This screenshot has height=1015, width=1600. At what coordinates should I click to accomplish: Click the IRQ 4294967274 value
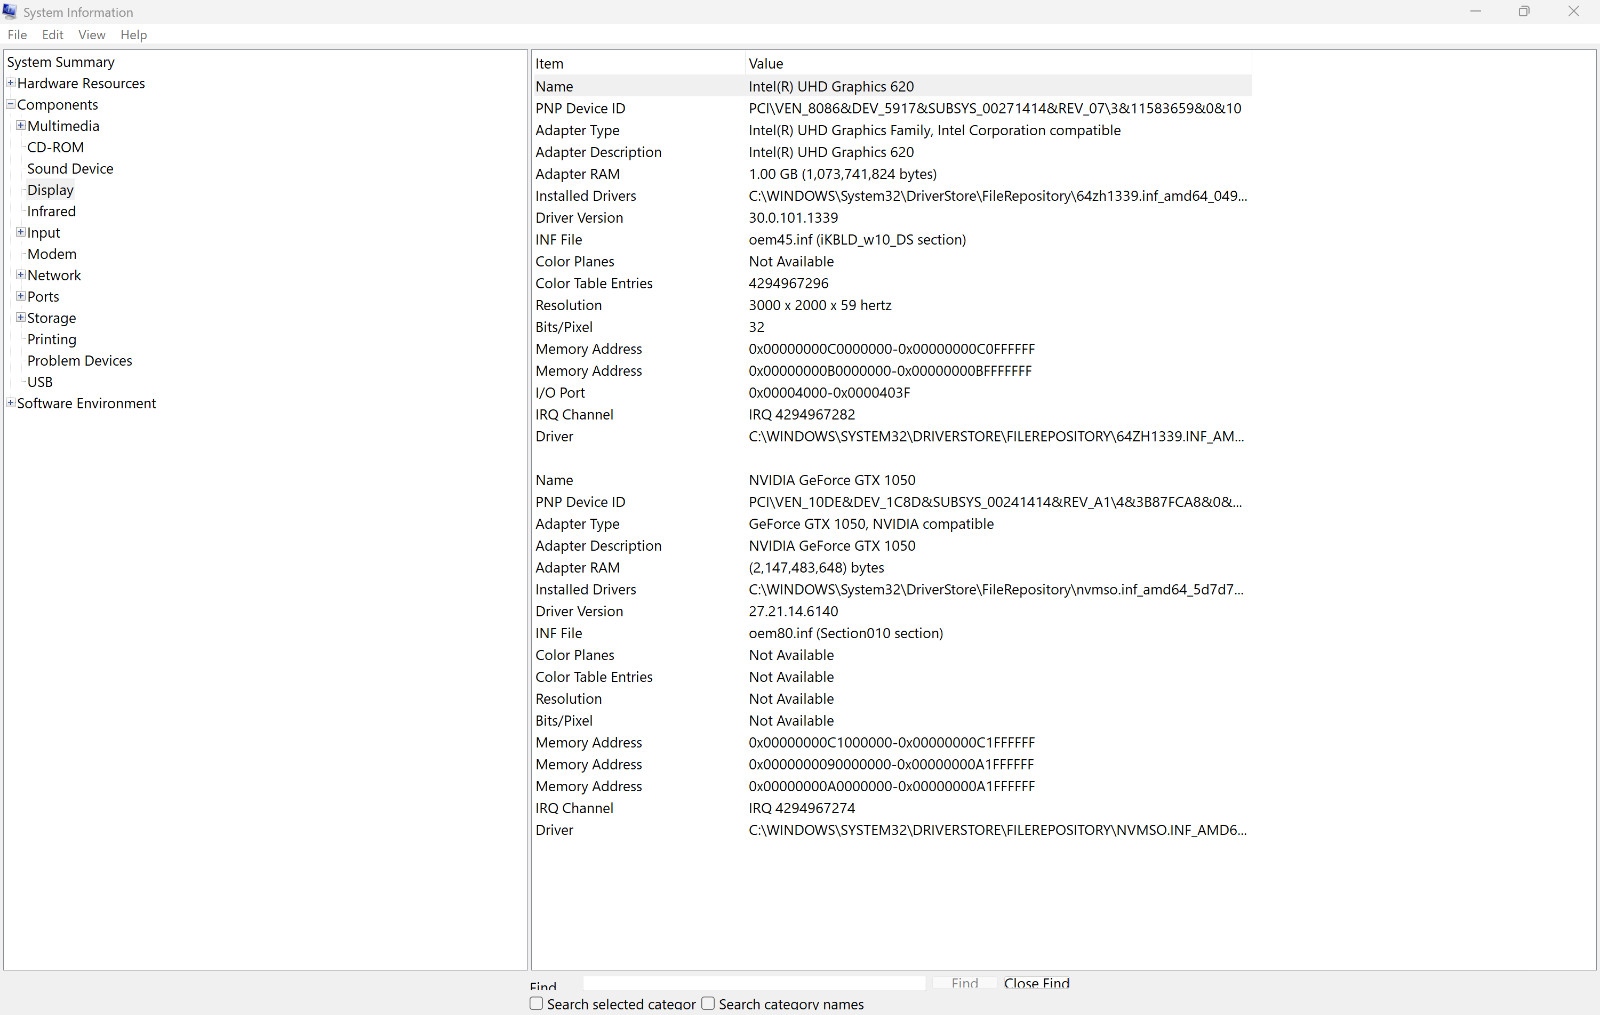[x=802, y=809]
